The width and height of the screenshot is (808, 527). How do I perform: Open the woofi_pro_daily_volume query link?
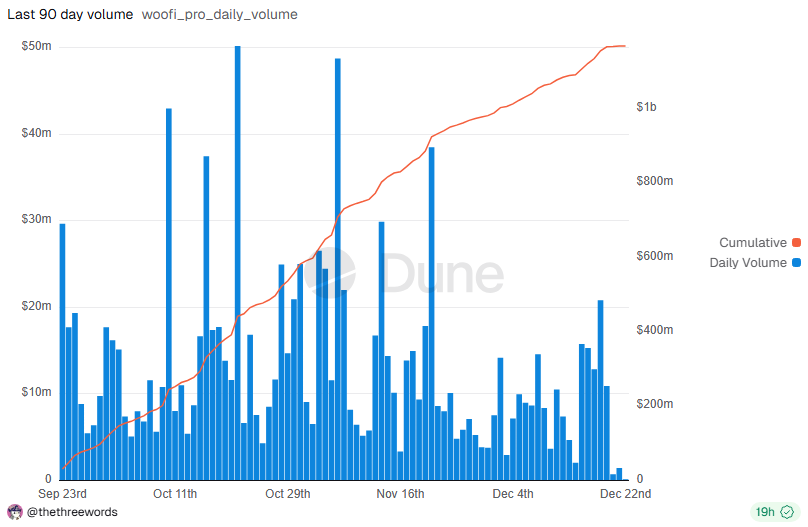click(x=219, y=15)
